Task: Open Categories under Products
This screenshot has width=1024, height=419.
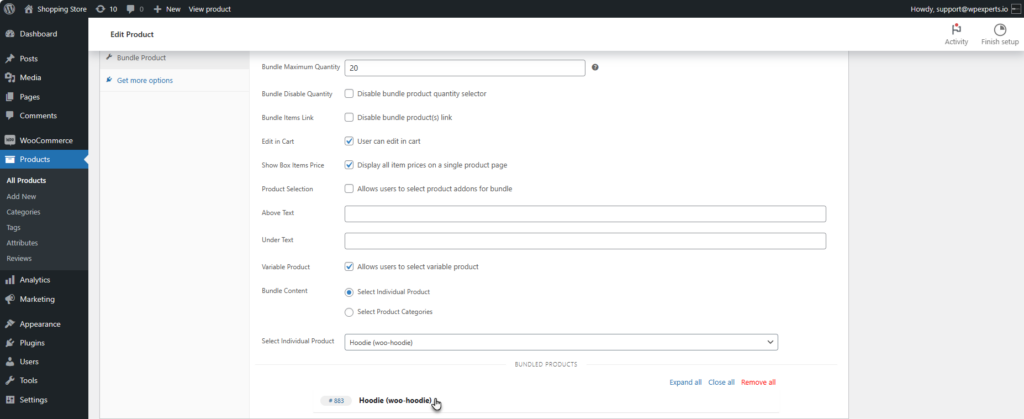Action: (x=24, y=212)
